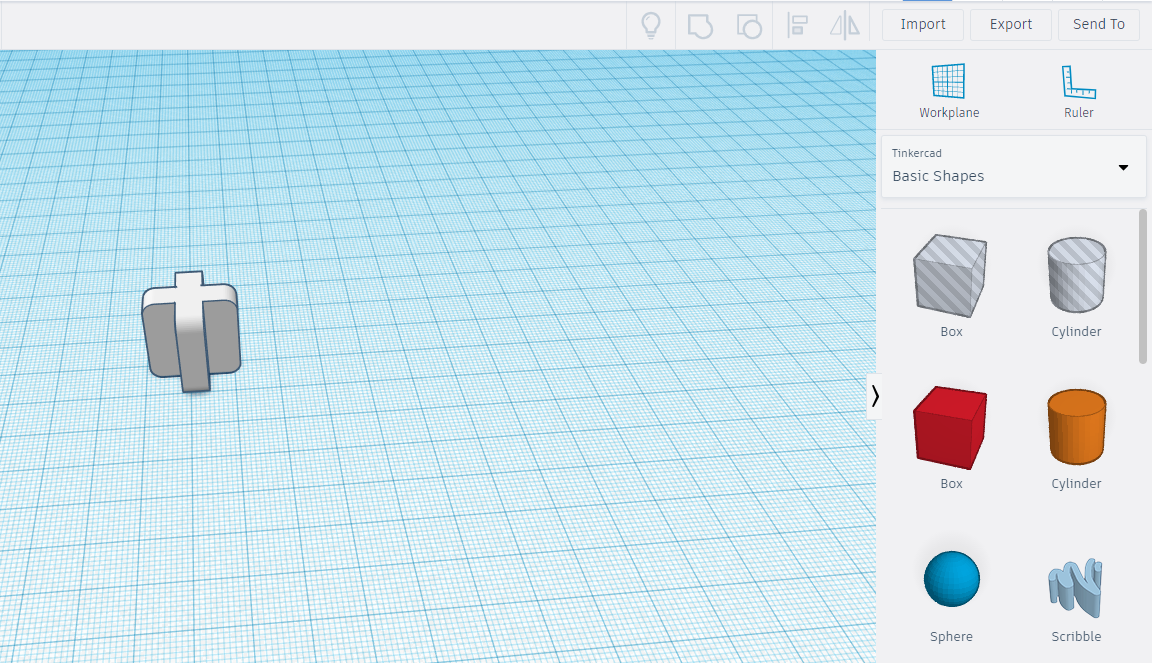
Task: Click the shapes panel scrollbar
Action: coord(1142,286)
